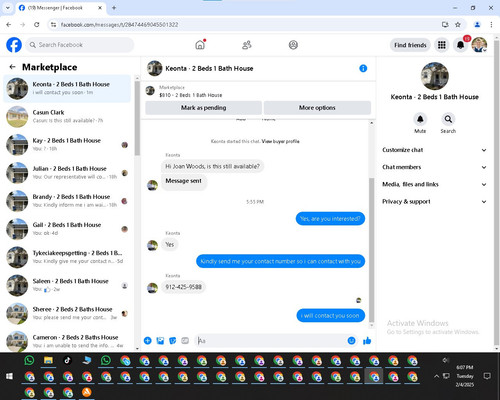Open the Friends icon in top navigation
The image size is (500, 400).
pyautogui.click(x=247, y=45)
